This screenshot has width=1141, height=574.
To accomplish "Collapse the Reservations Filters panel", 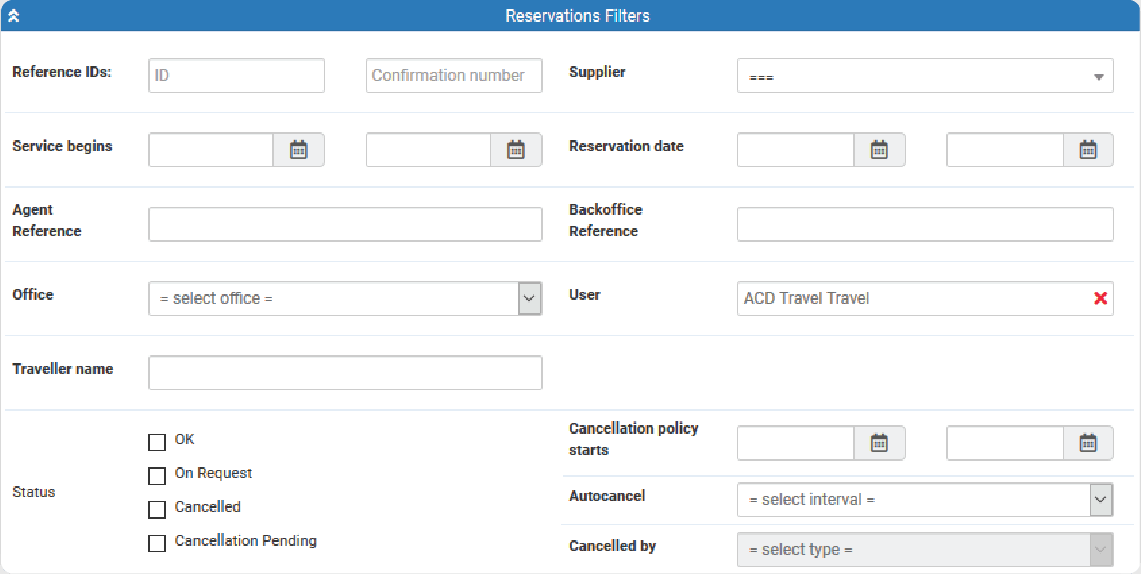I will pyautogui.click(x=13, y=16).
